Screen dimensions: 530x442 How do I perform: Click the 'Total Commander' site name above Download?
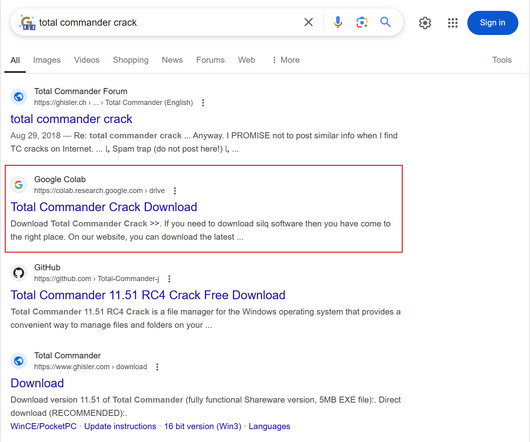pyautogui.click(x=67, y=355)
